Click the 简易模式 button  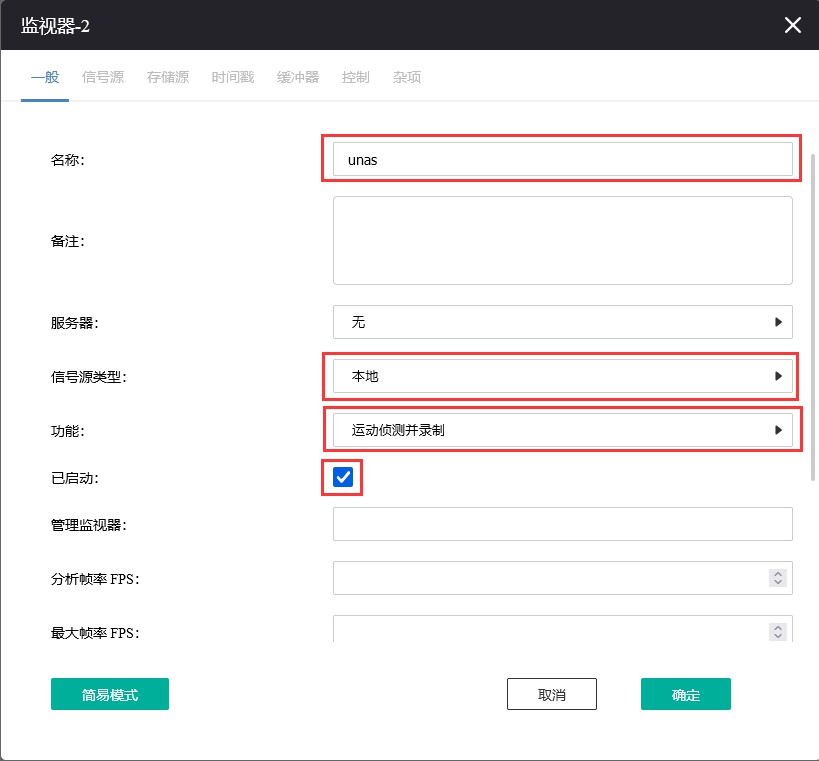[x=110, y=694]
